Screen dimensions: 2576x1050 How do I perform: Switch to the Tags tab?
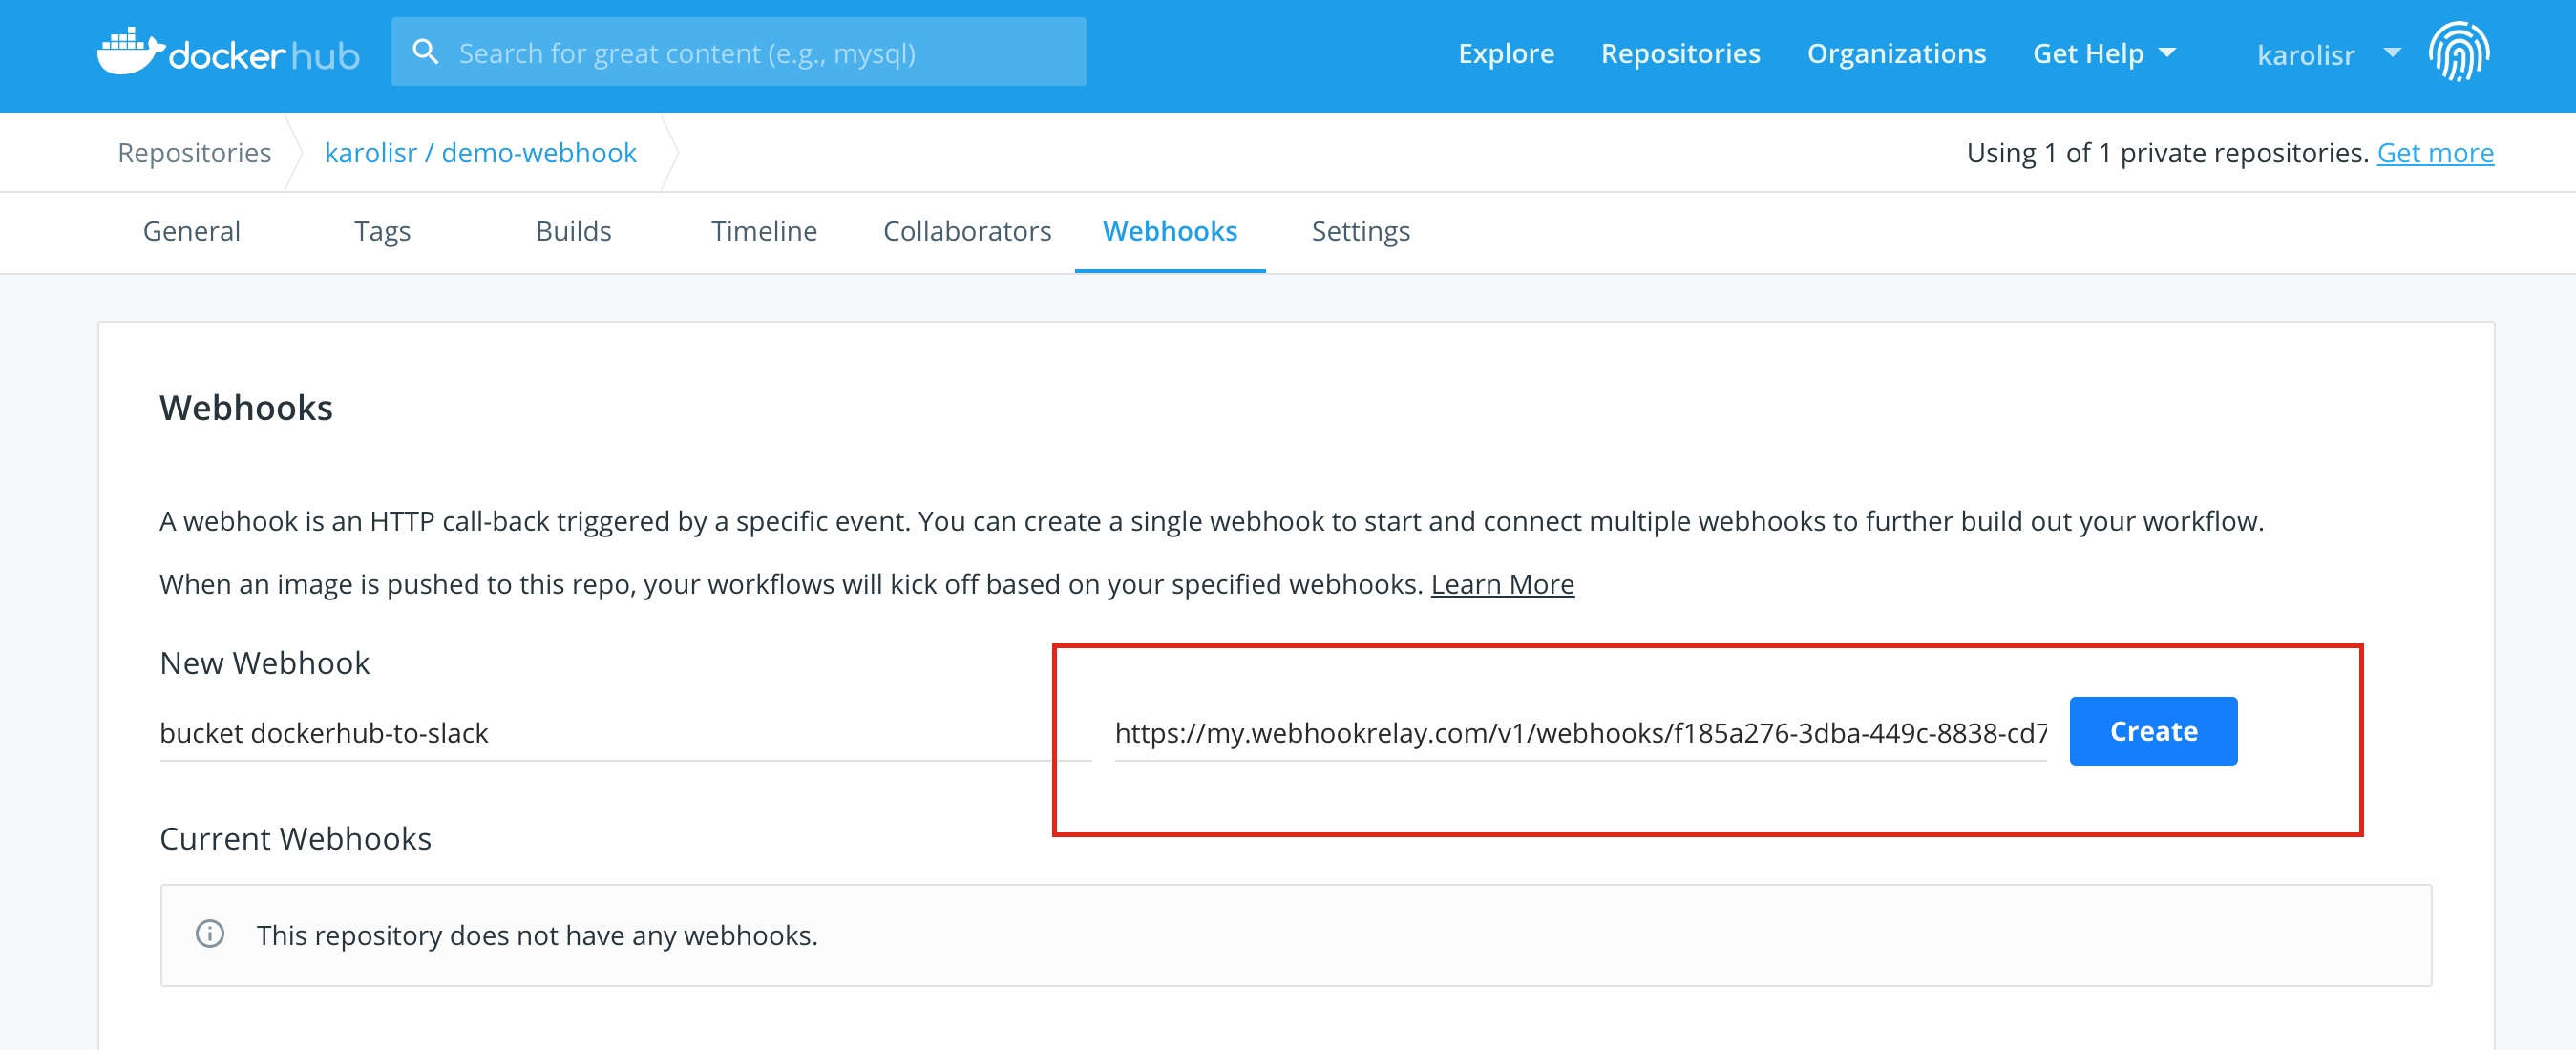tap(382, 231)
